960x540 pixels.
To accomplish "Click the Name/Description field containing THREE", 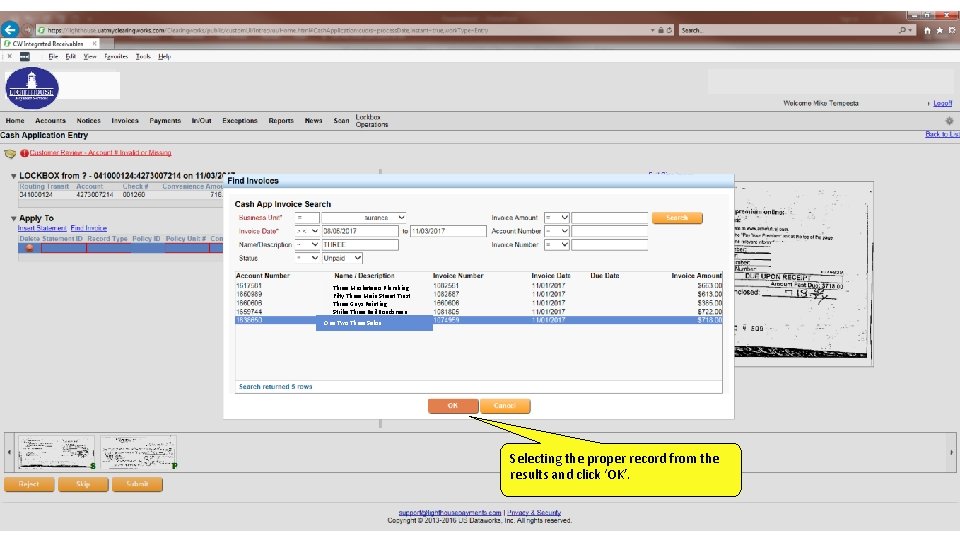I will coord(360,244).
